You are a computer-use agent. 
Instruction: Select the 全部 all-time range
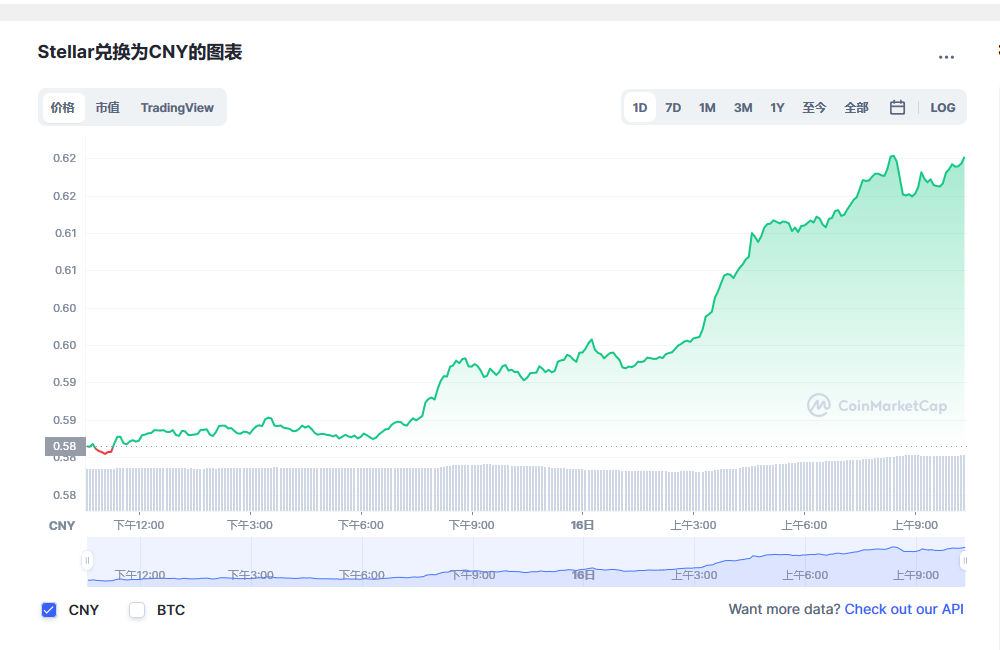click(857, 107)
